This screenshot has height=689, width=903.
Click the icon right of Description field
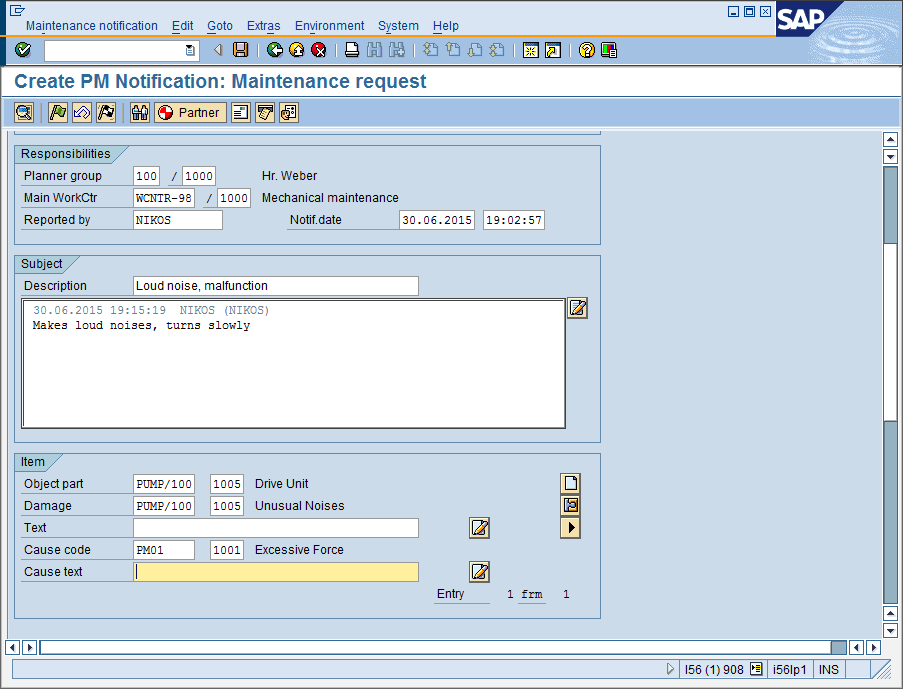point(578,308)
